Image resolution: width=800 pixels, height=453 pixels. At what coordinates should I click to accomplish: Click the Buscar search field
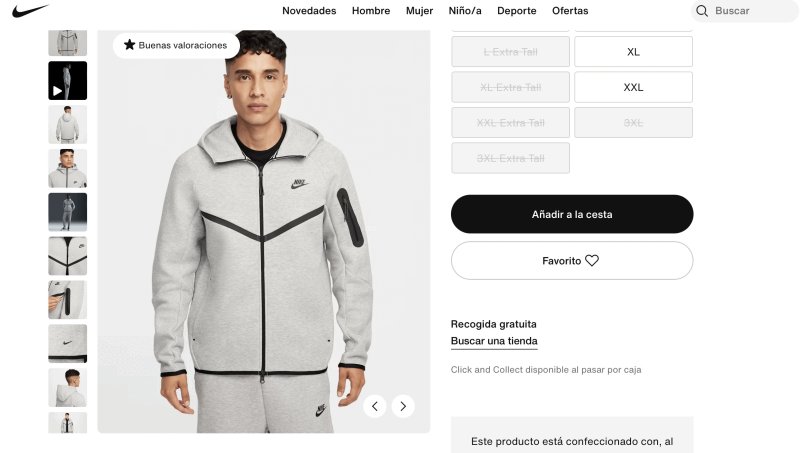[x=745, y=11]
